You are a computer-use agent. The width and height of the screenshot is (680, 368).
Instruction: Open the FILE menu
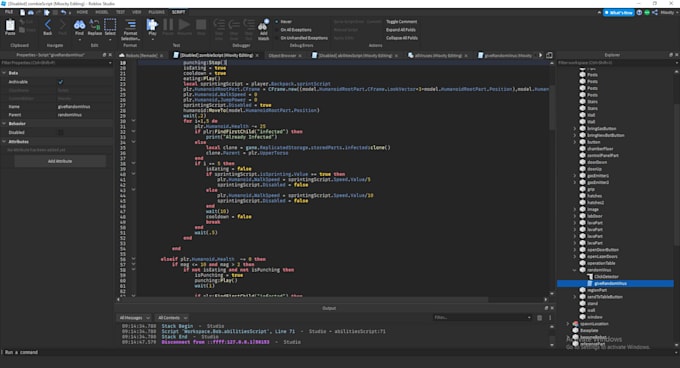click(9, 12)
